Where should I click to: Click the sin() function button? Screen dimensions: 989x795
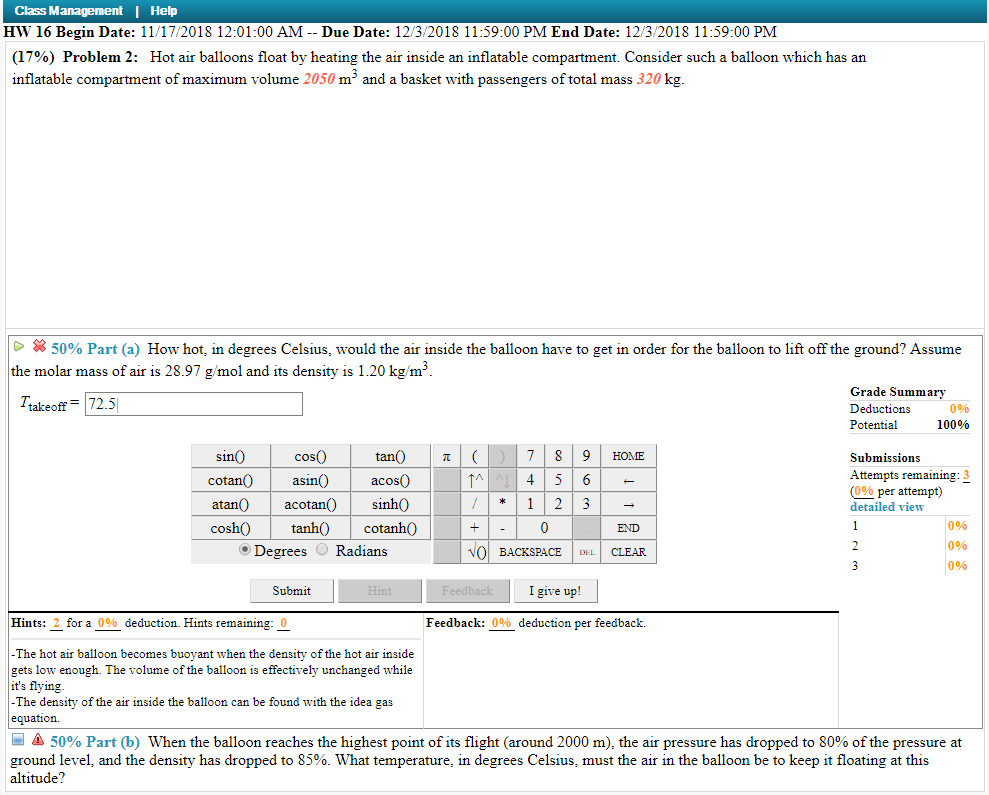tap(229, 456)
